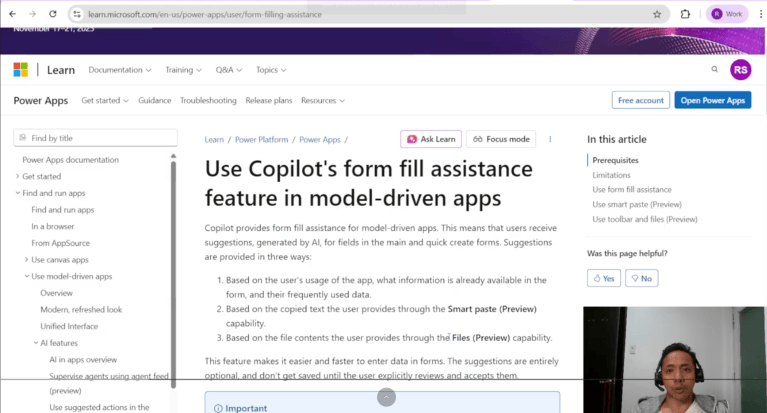767x413 pixels.
Task: Open Power Apps documentation tree item
Action: click(x=70, y=160)
